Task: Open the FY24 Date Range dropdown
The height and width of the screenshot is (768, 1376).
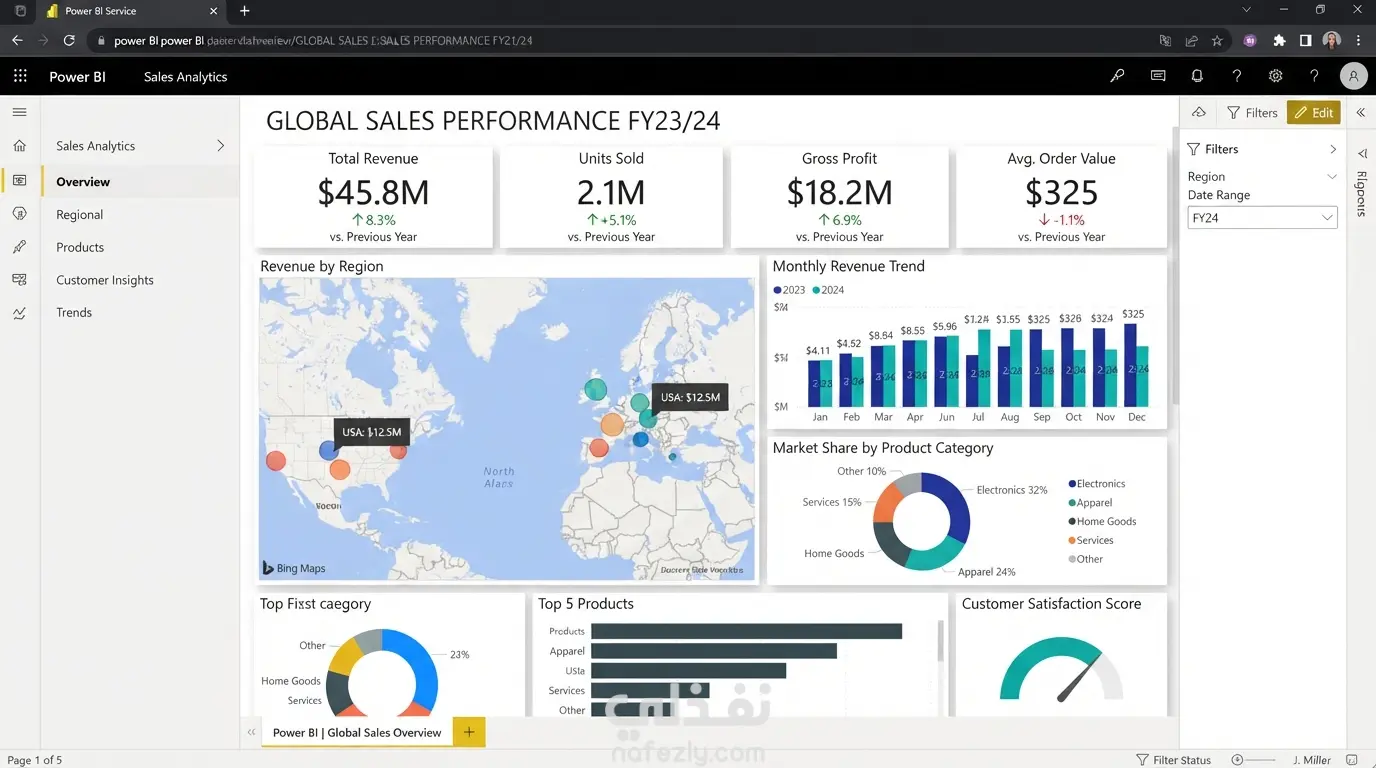Action: click(x=1262, y=218)
